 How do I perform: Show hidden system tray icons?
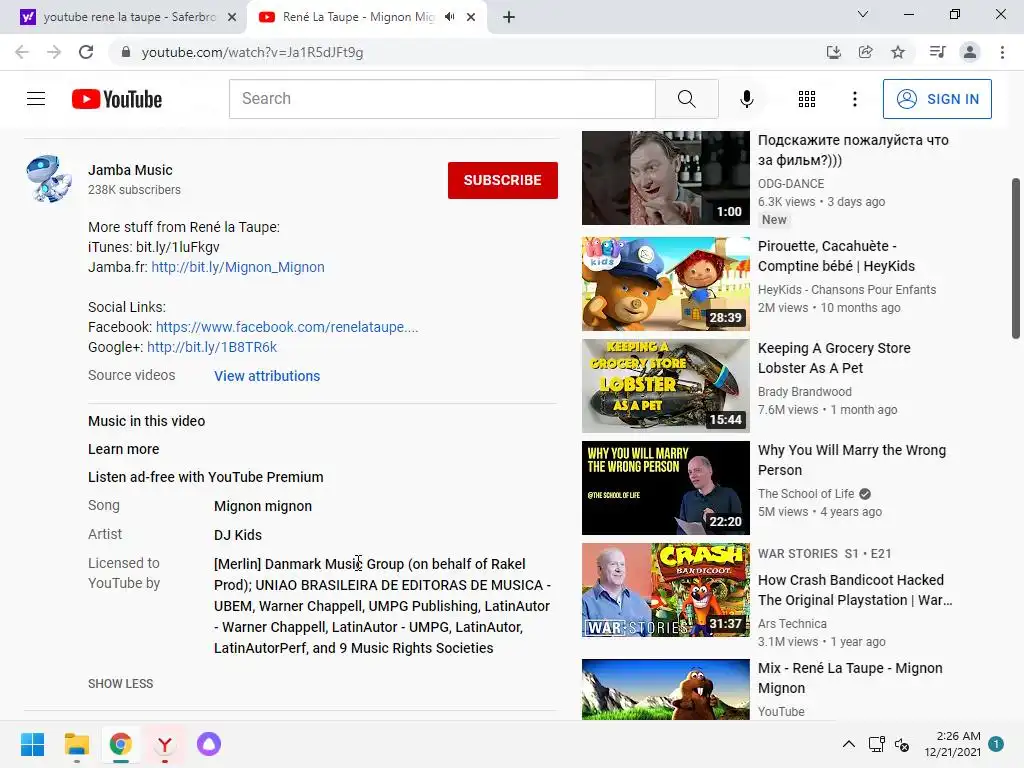coord(848,744)
